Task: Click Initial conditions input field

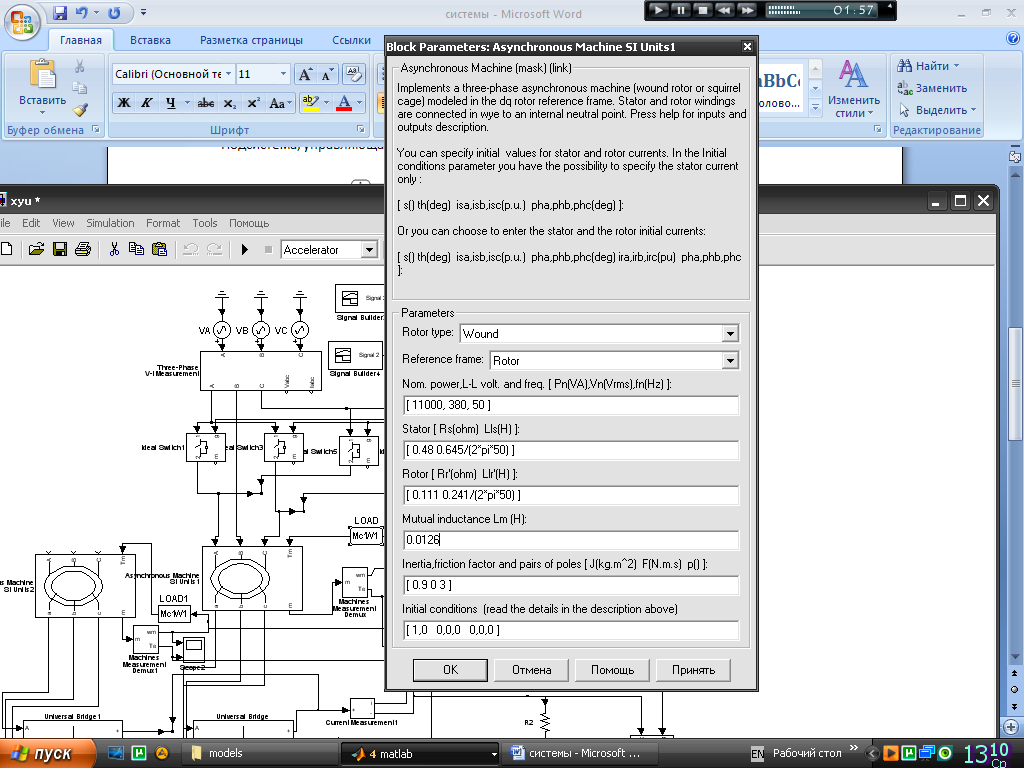Action: click(571, 630)
